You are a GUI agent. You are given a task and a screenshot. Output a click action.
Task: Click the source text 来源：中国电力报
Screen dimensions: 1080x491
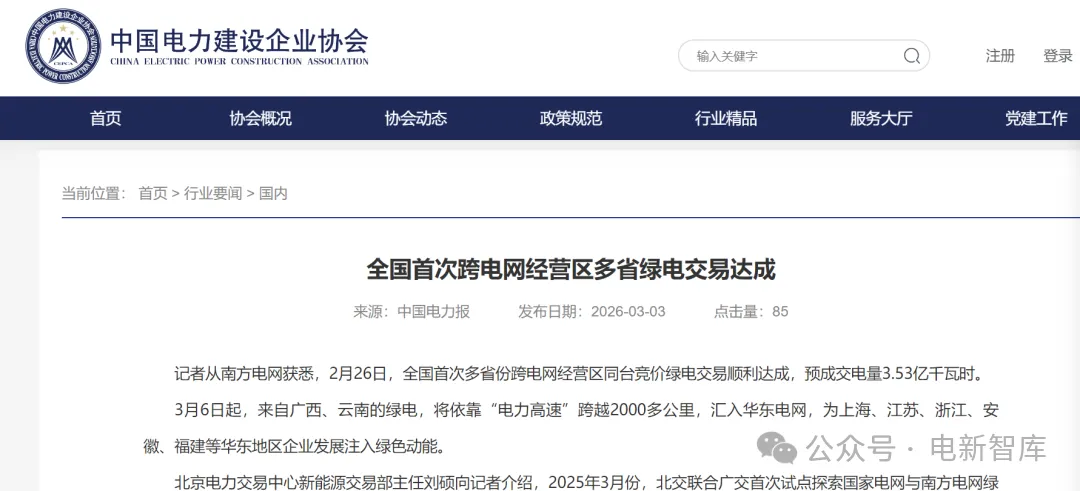click(x=411, y=312)
